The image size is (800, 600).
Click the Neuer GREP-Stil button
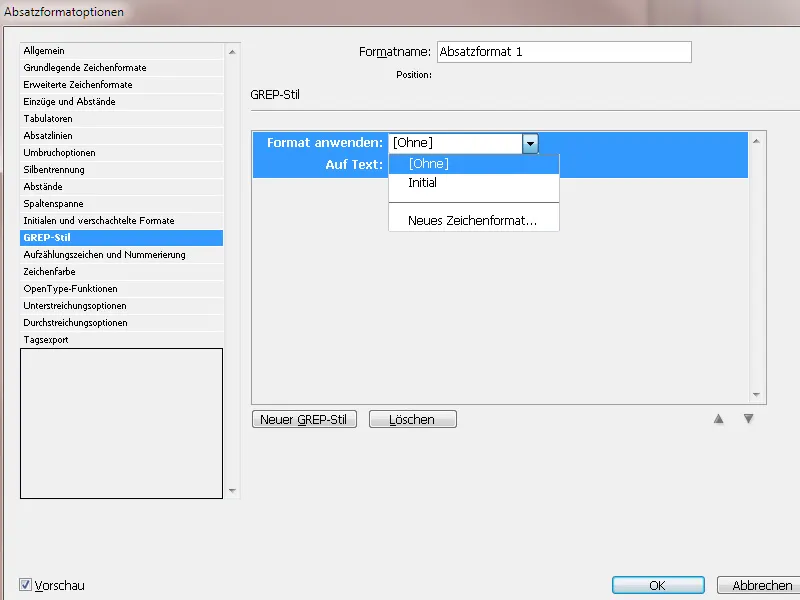tap(304, 419)
